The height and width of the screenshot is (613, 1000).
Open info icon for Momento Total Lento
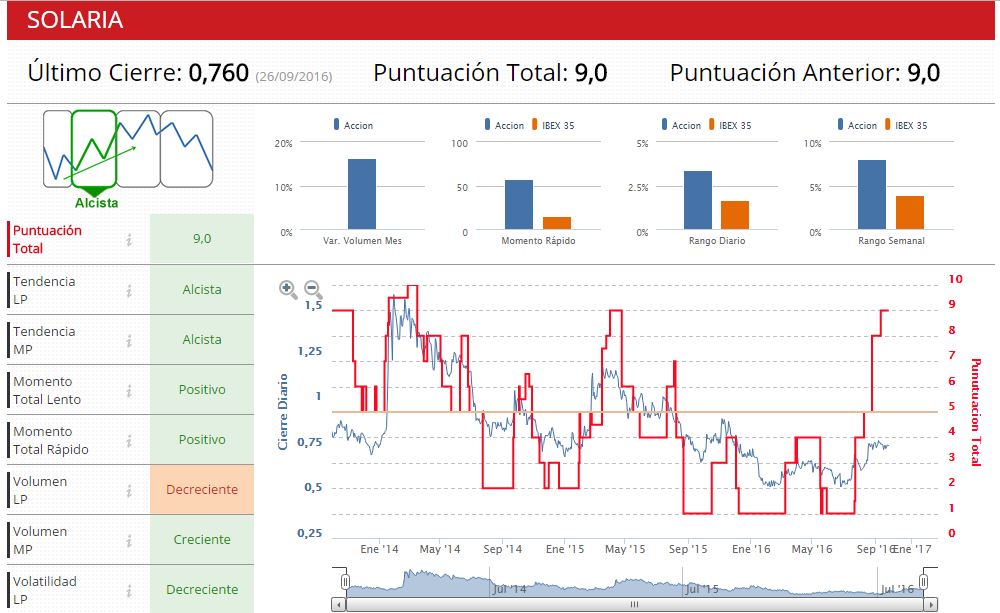(x=129, y=390)
